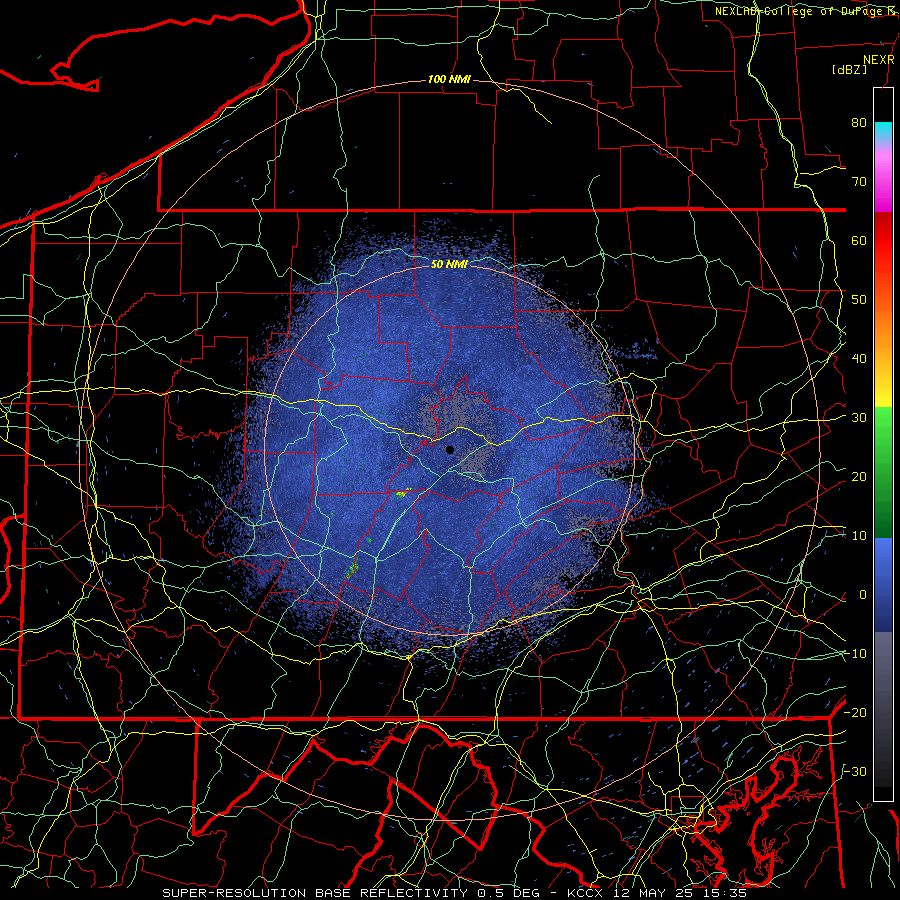
Task: Click the 80 value on the dBZ scale
Action: [x=859, y=123]
